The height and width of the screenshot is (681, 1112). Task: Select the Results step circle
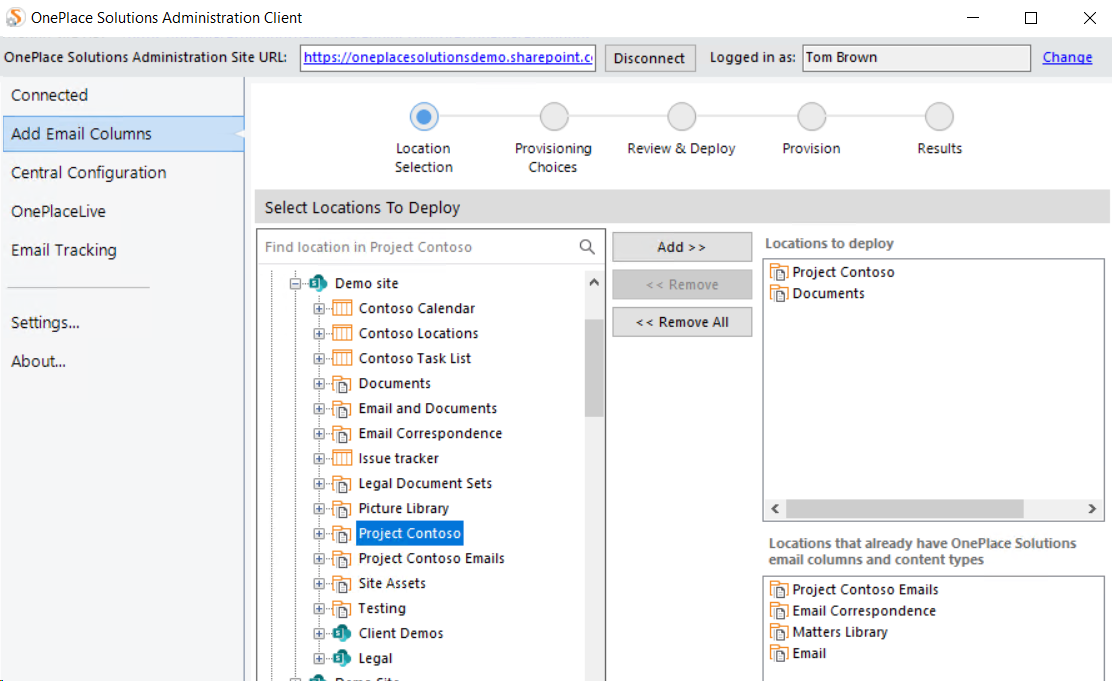coord(939,116)
